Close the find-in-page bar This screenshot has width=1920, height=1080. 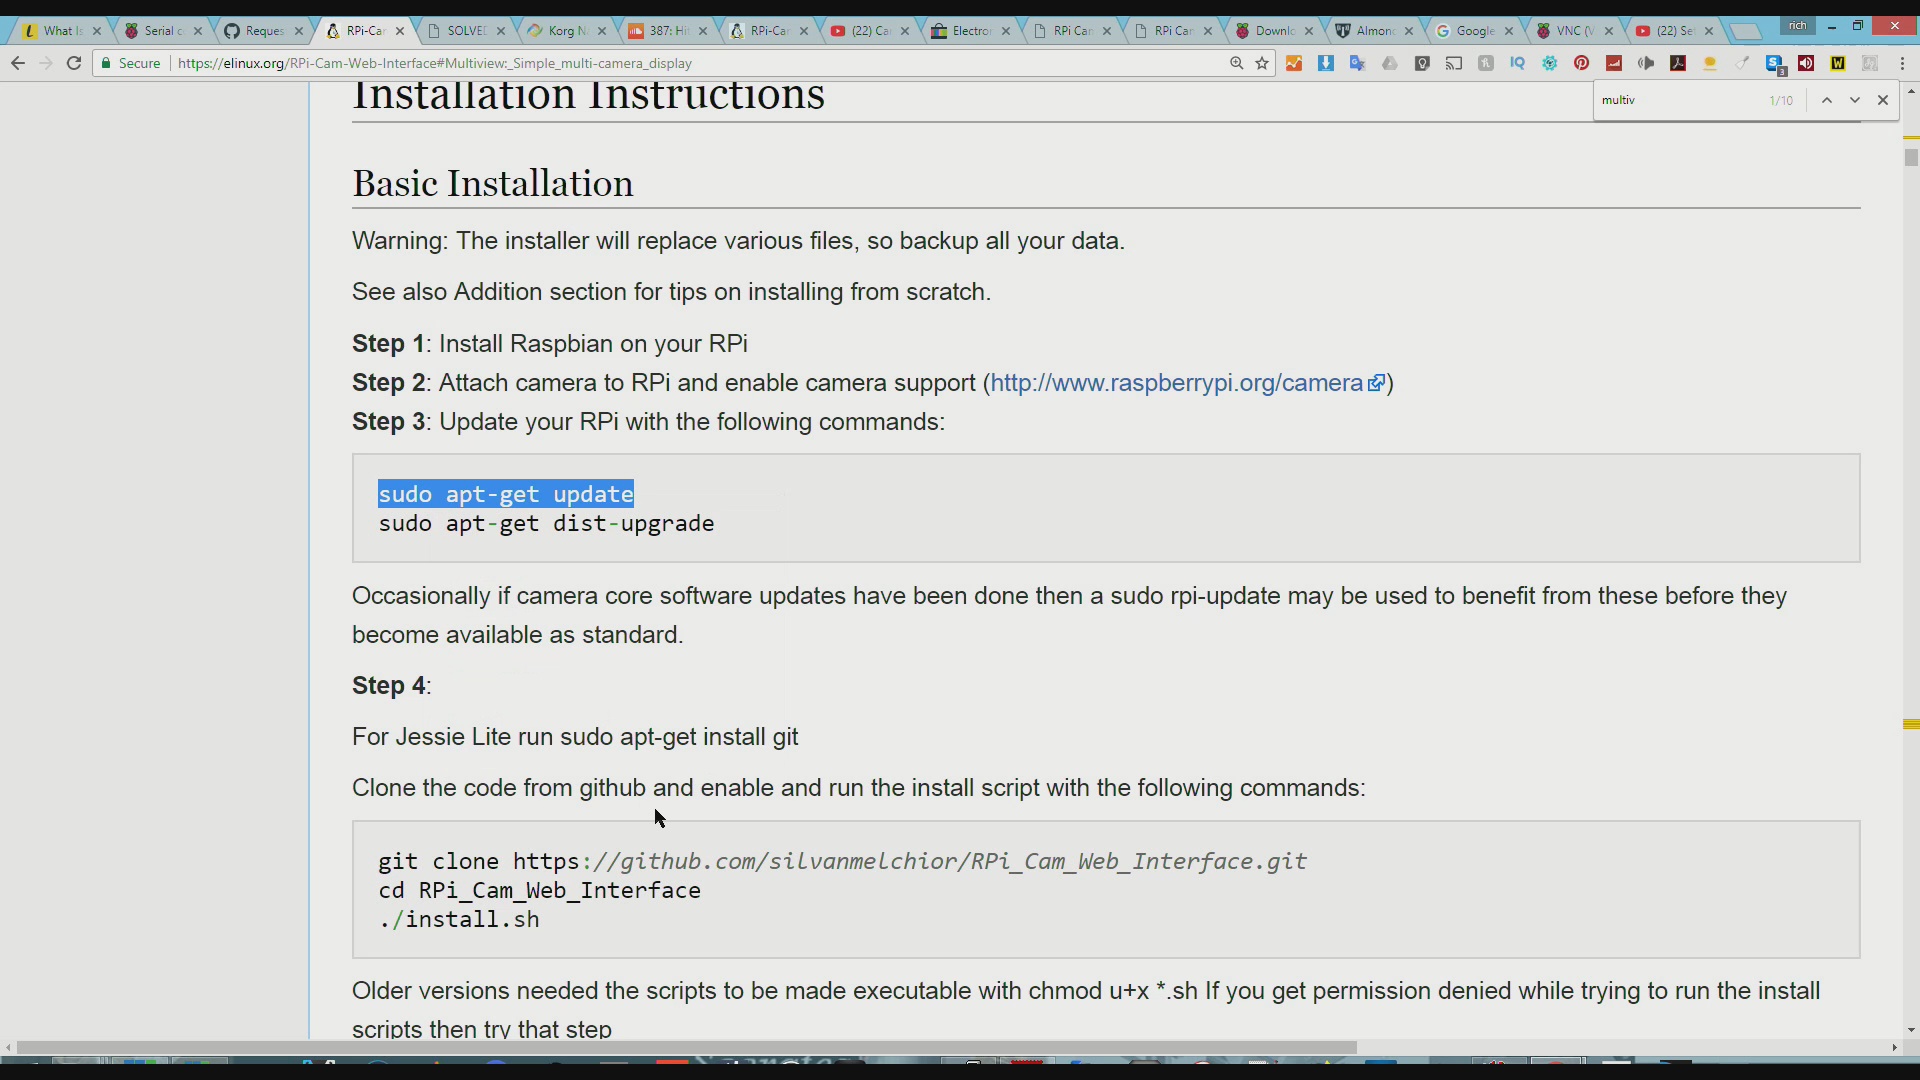1883,100
